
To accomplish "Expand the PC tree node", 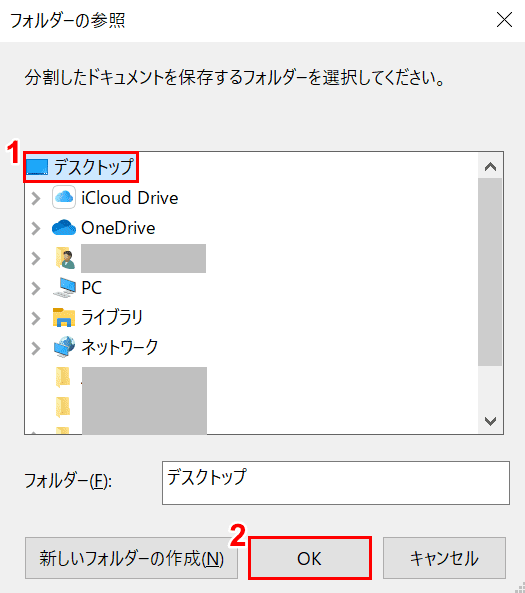I will click(36, 288).
